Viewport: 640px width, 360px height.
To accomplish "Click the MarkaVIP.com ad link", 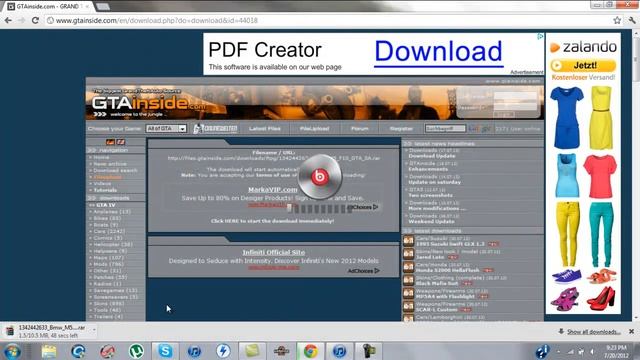I will [273, 190].
